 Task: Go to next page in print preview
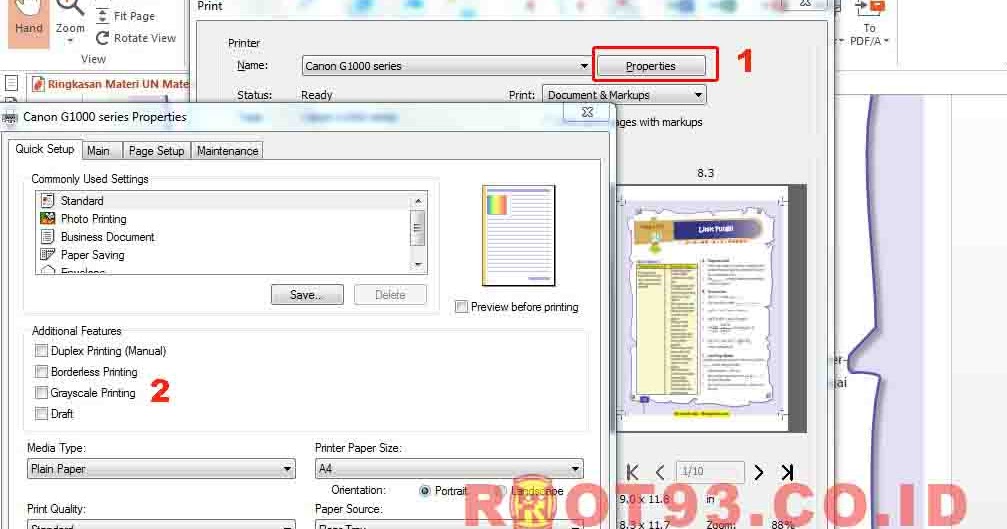pos(758,473)
